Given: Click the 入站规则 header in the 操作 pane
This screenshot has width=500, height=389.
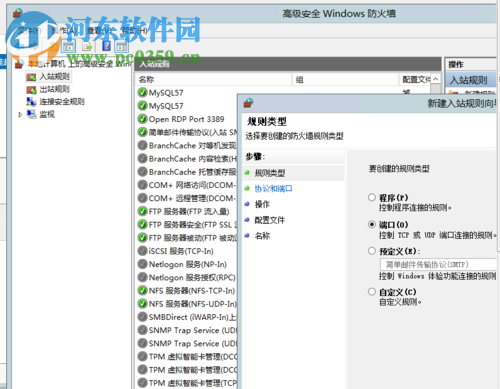Looking at the screenshot, I should pyautogui.click(x=470, y=80).
